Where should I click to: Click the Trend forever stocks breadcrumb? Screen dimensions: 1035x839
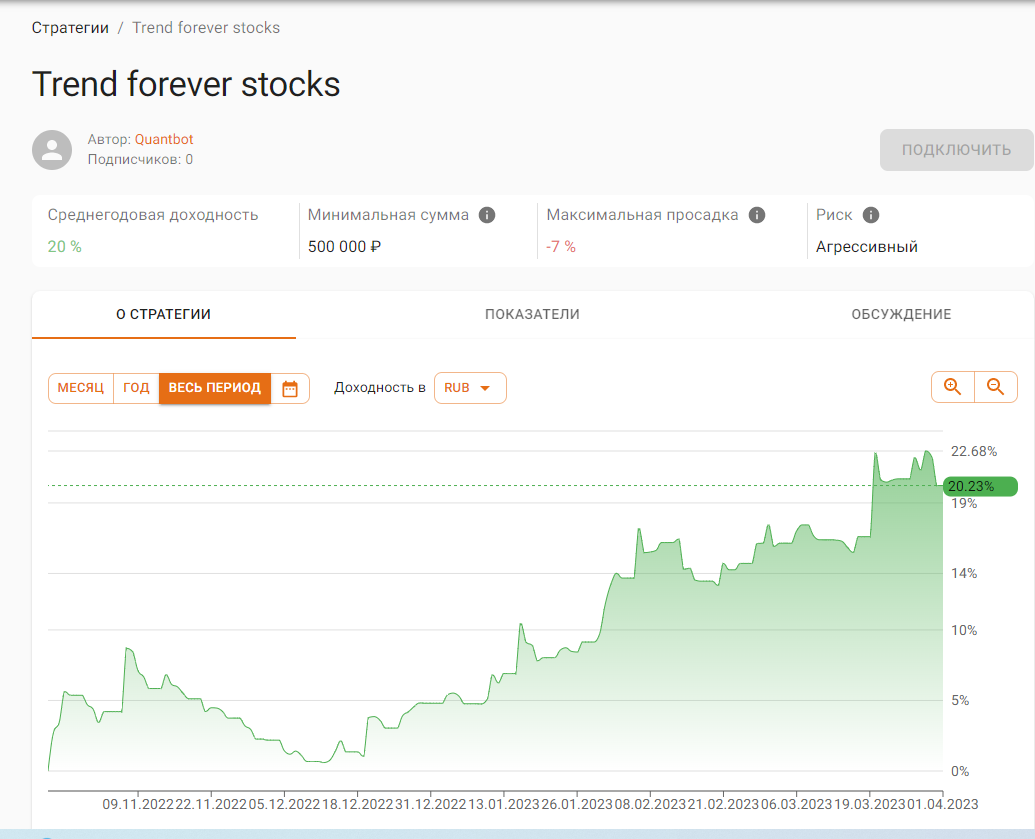click(206, 28)
